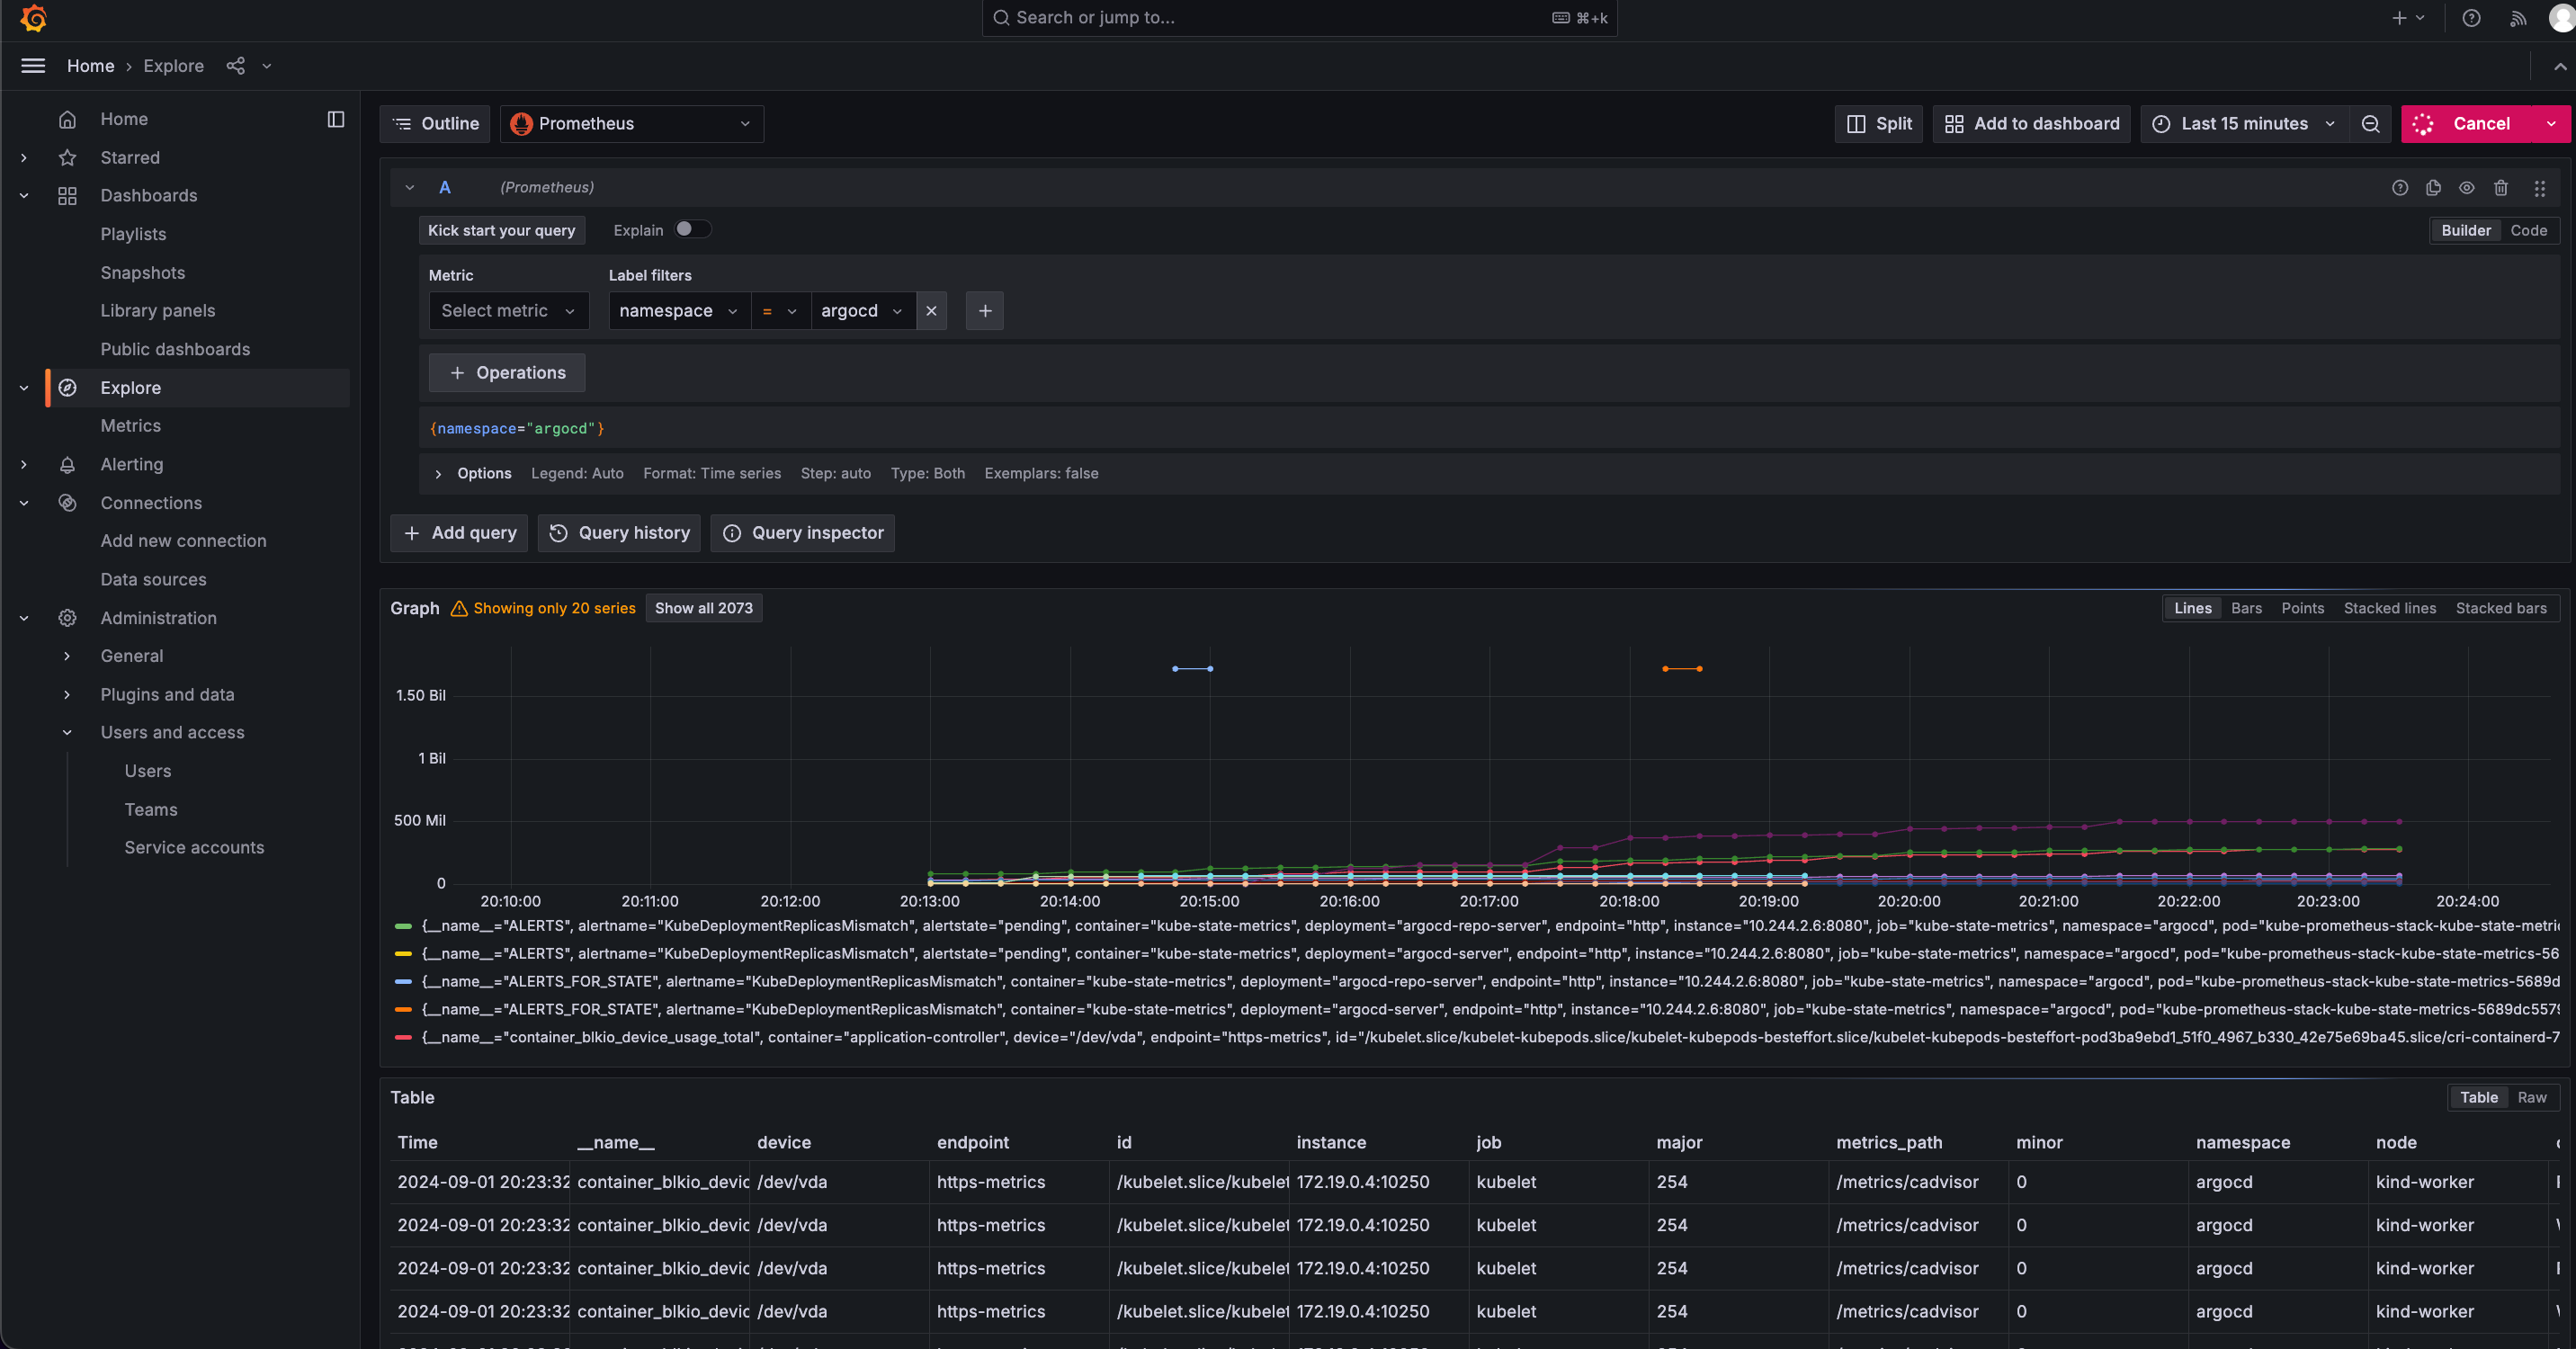Switch table view to Raw
The image size is (2576, 1349).
coord(2531,1097)
